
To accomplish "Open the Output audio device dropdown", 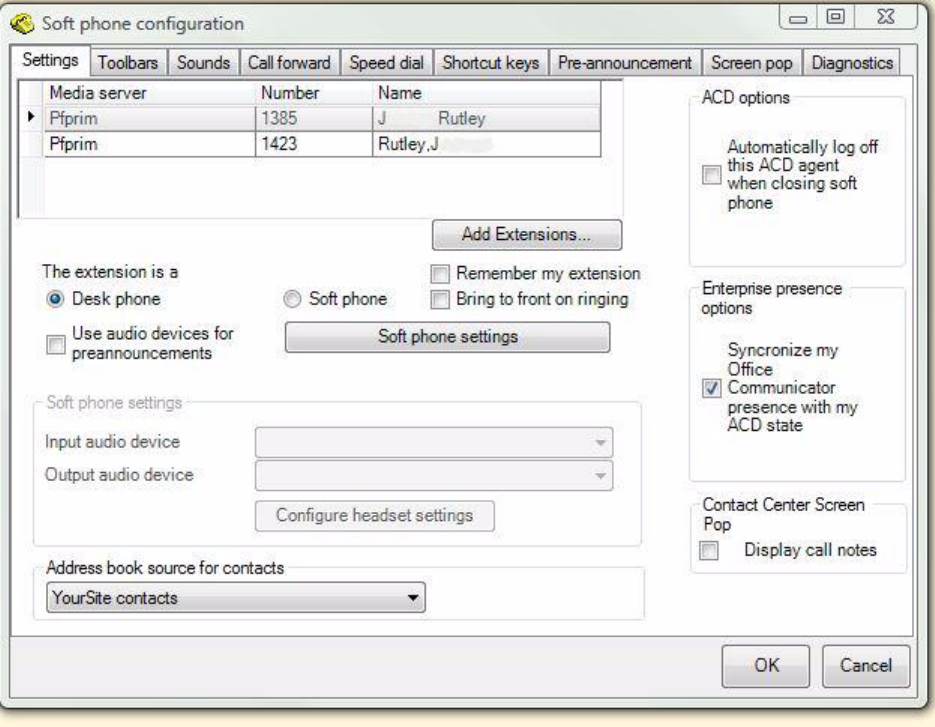I will tap(434, 475).
